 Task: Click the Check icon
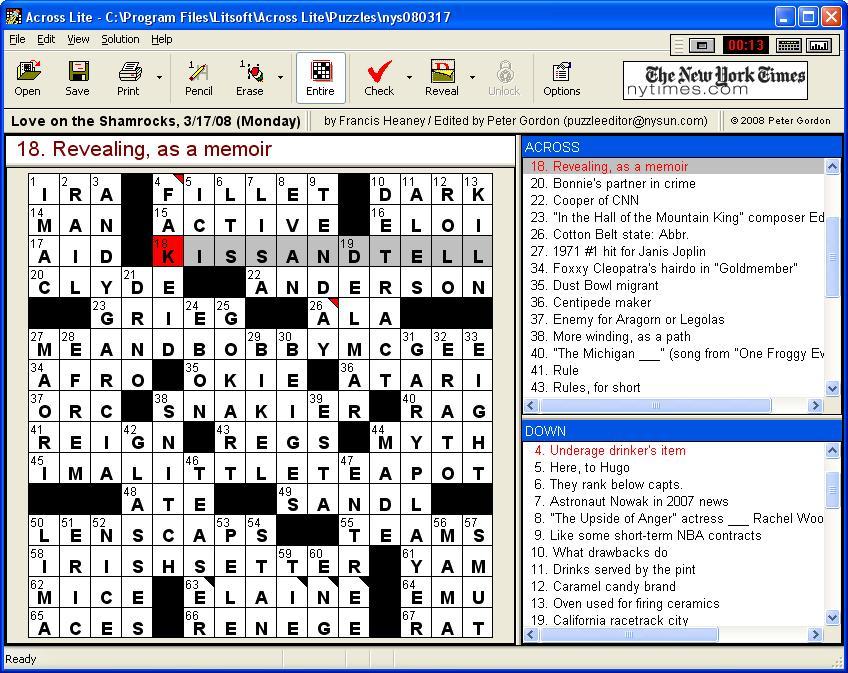click(x=379, y=78)
